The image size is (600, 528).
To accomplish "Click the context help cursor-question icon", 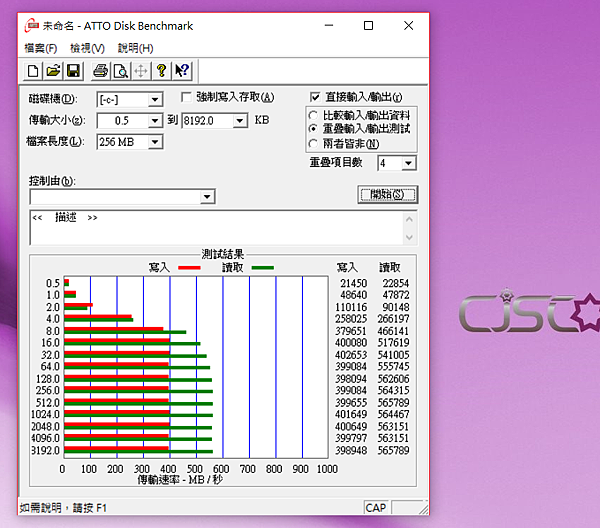I will tap(182, 71).
